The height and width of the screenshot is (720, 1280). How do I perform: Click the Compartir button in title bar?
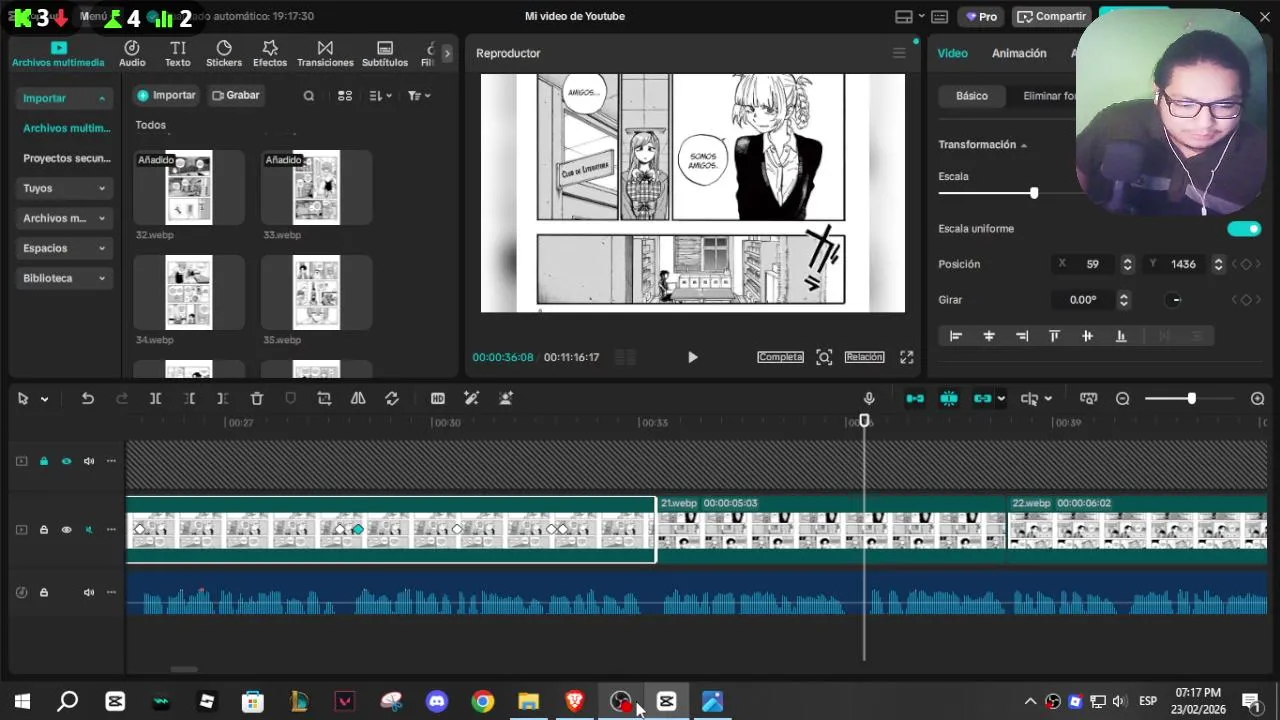[1052, 17]
